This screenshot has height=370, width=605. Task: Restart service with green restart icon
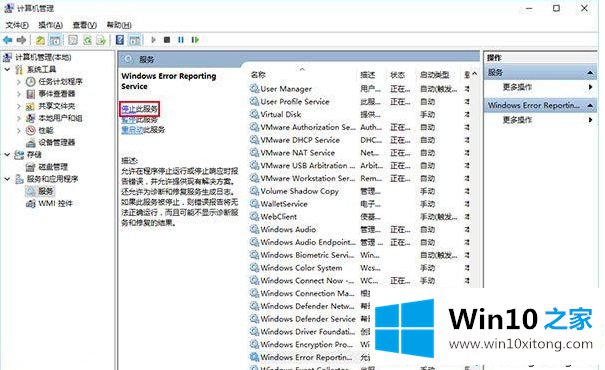[x=195, y=40]
